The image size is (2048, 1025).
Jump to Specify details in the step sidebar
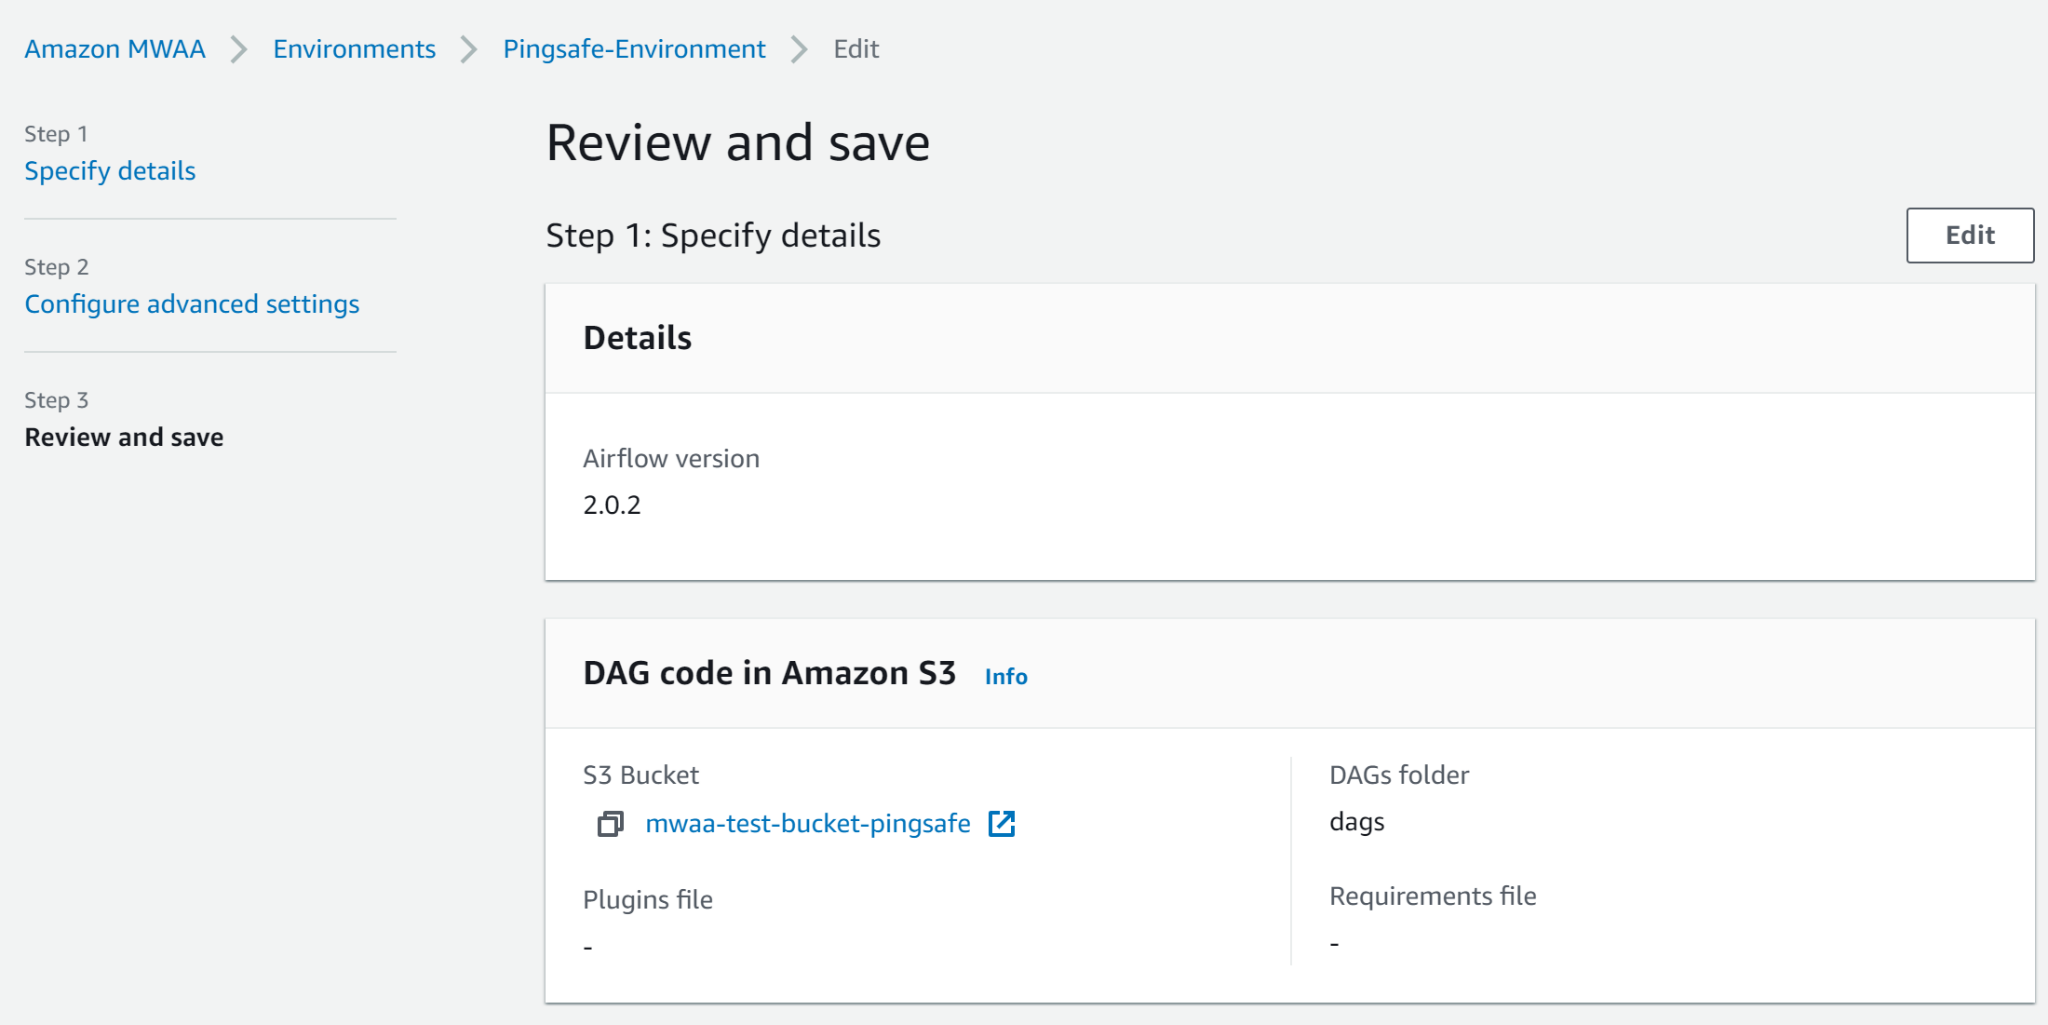pyautogui.click(x=110, y=171)
